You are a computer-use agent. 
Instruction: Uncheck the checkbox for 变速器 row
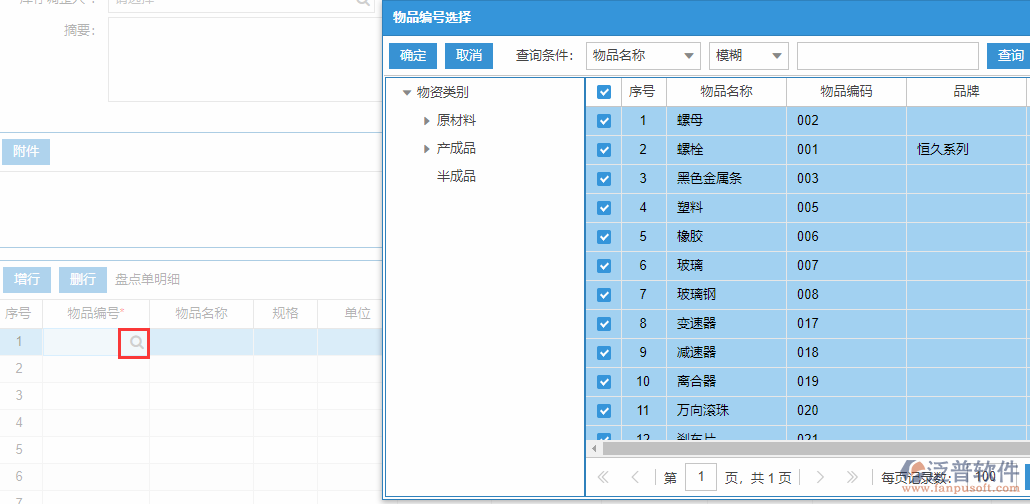(604, 324)
